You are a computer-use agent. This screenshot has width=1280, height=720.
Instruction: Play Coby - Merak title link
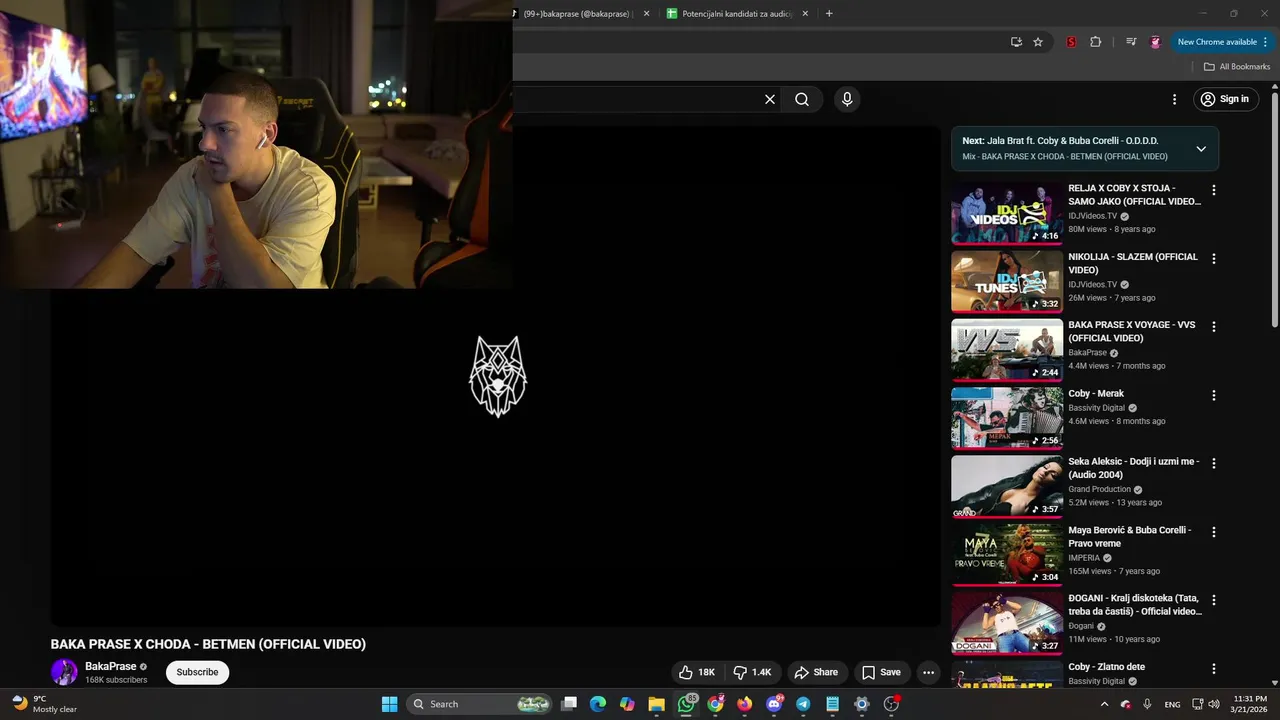[1096, 394]
